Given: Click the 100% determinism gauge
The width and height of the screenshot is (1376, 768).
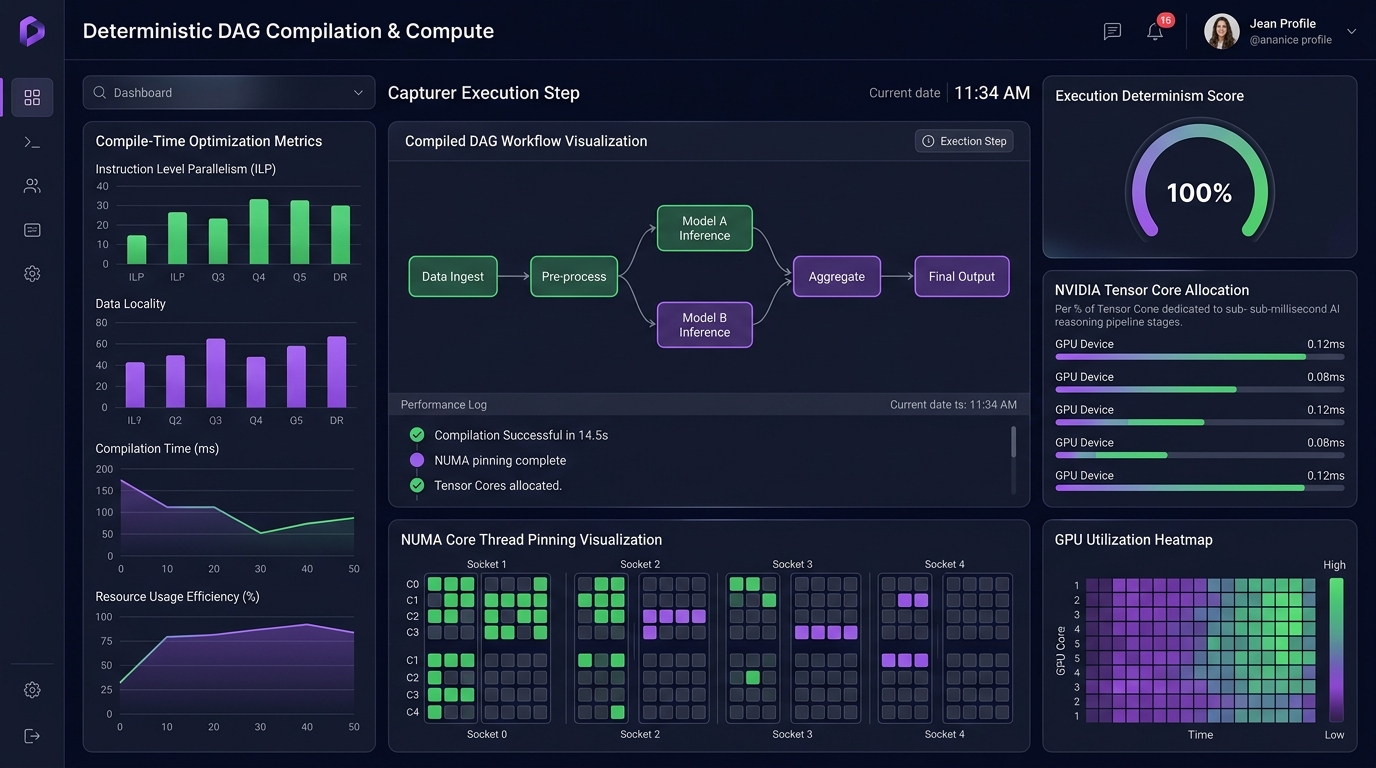Looking at the screenshot, I should 1199,180.
